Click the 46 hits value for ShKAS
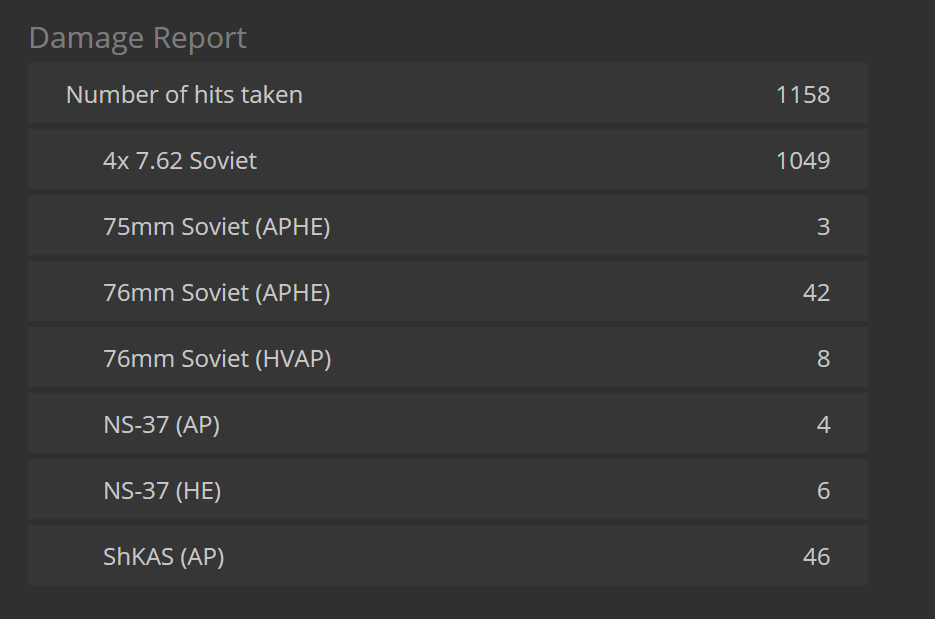The image size is (935, 619). tap(816, 557)
